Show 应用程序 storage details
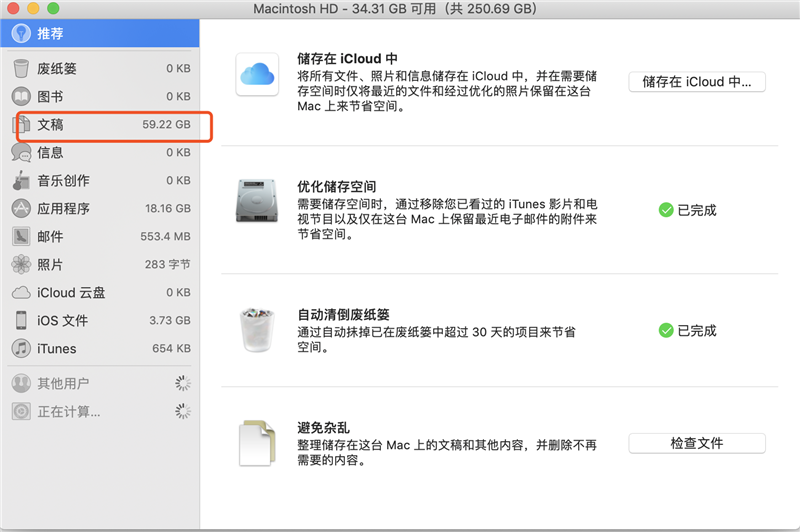800x532 pixels. pos(100,208)
